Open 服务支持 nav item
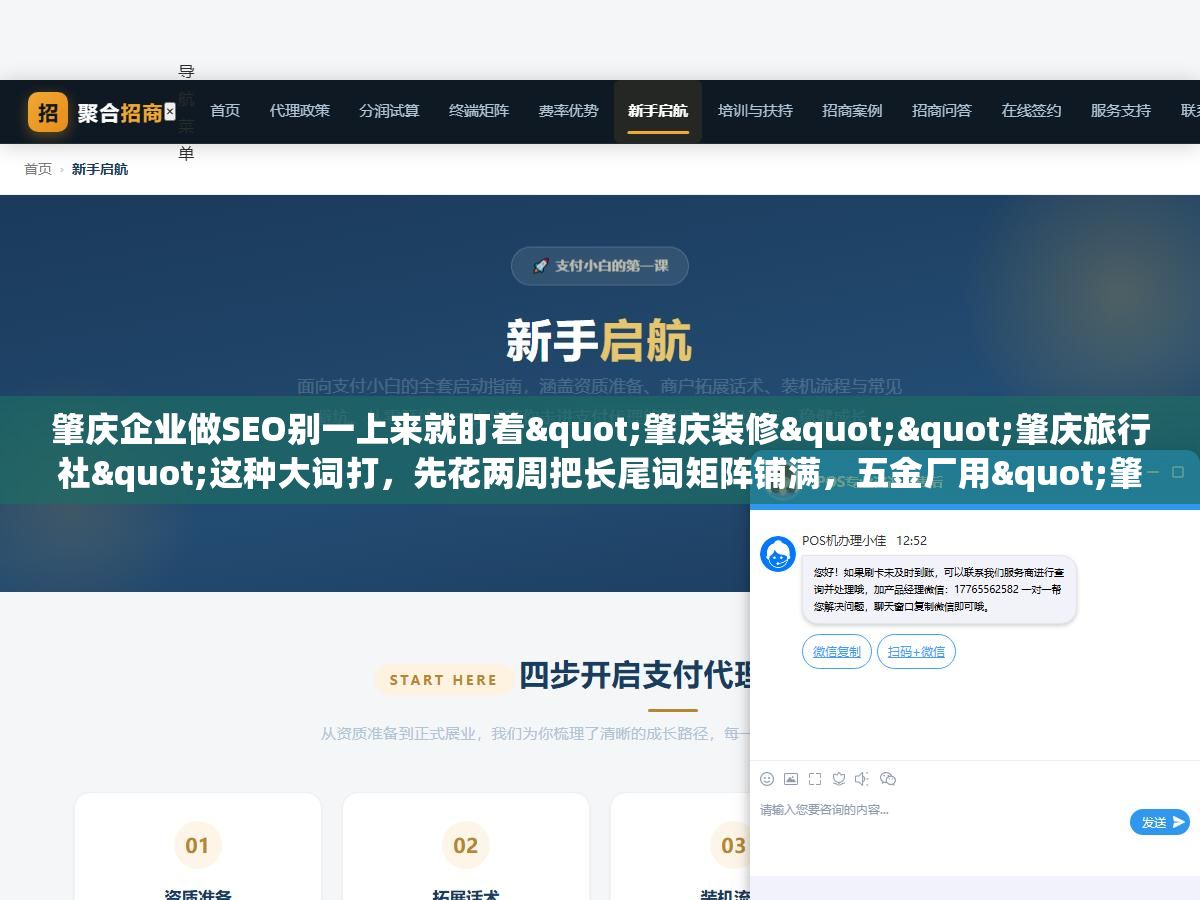This screenshot has width=1200, height=900. point(1121,111)
